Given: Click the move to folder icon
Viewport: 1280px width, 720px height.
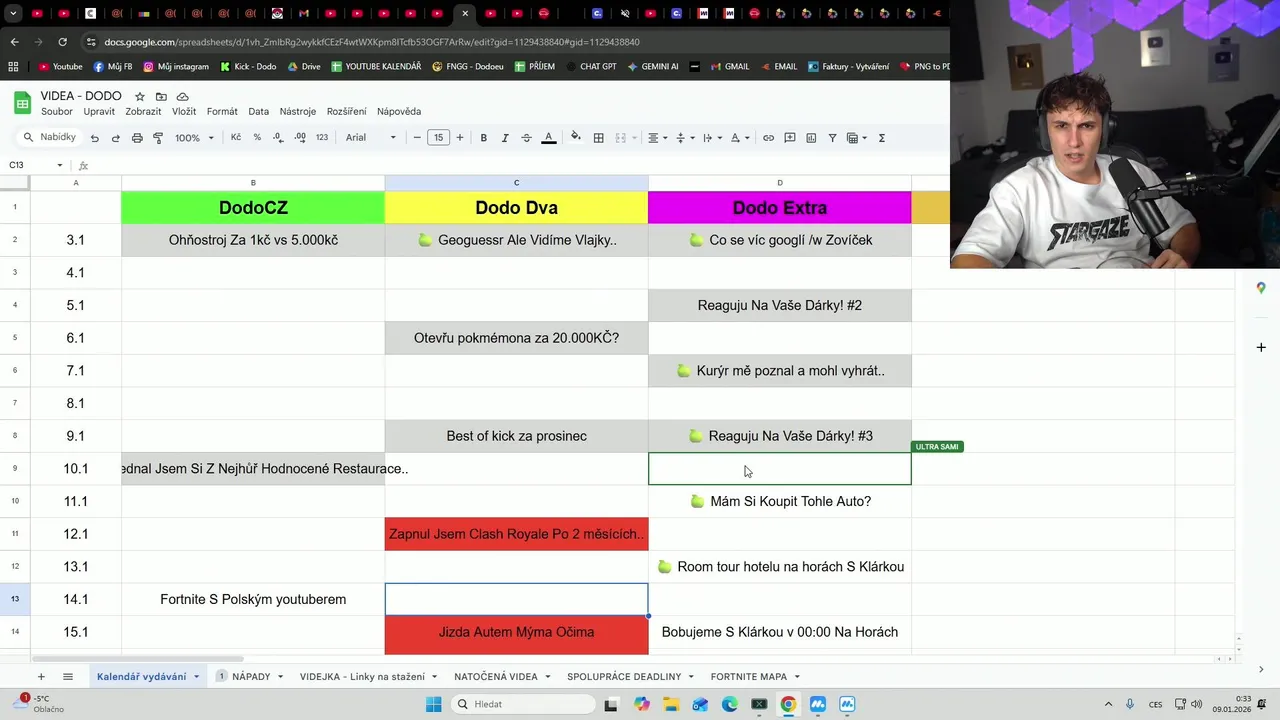Looking at the screenshot, I should click(x=161, y=97).
